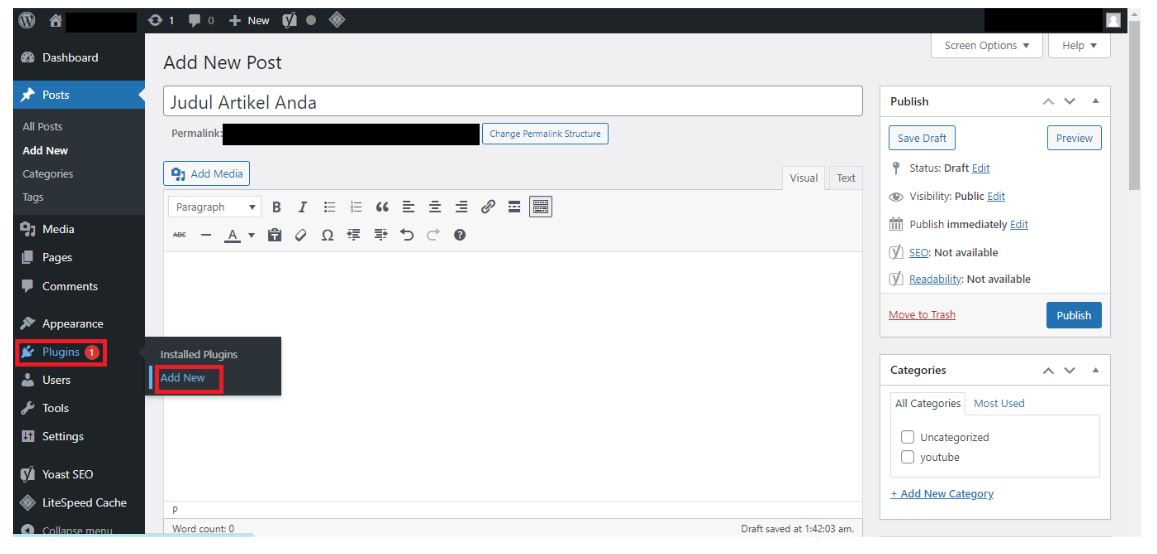Toggle the toolbar (kitchen sink) button

coord(540,207)
